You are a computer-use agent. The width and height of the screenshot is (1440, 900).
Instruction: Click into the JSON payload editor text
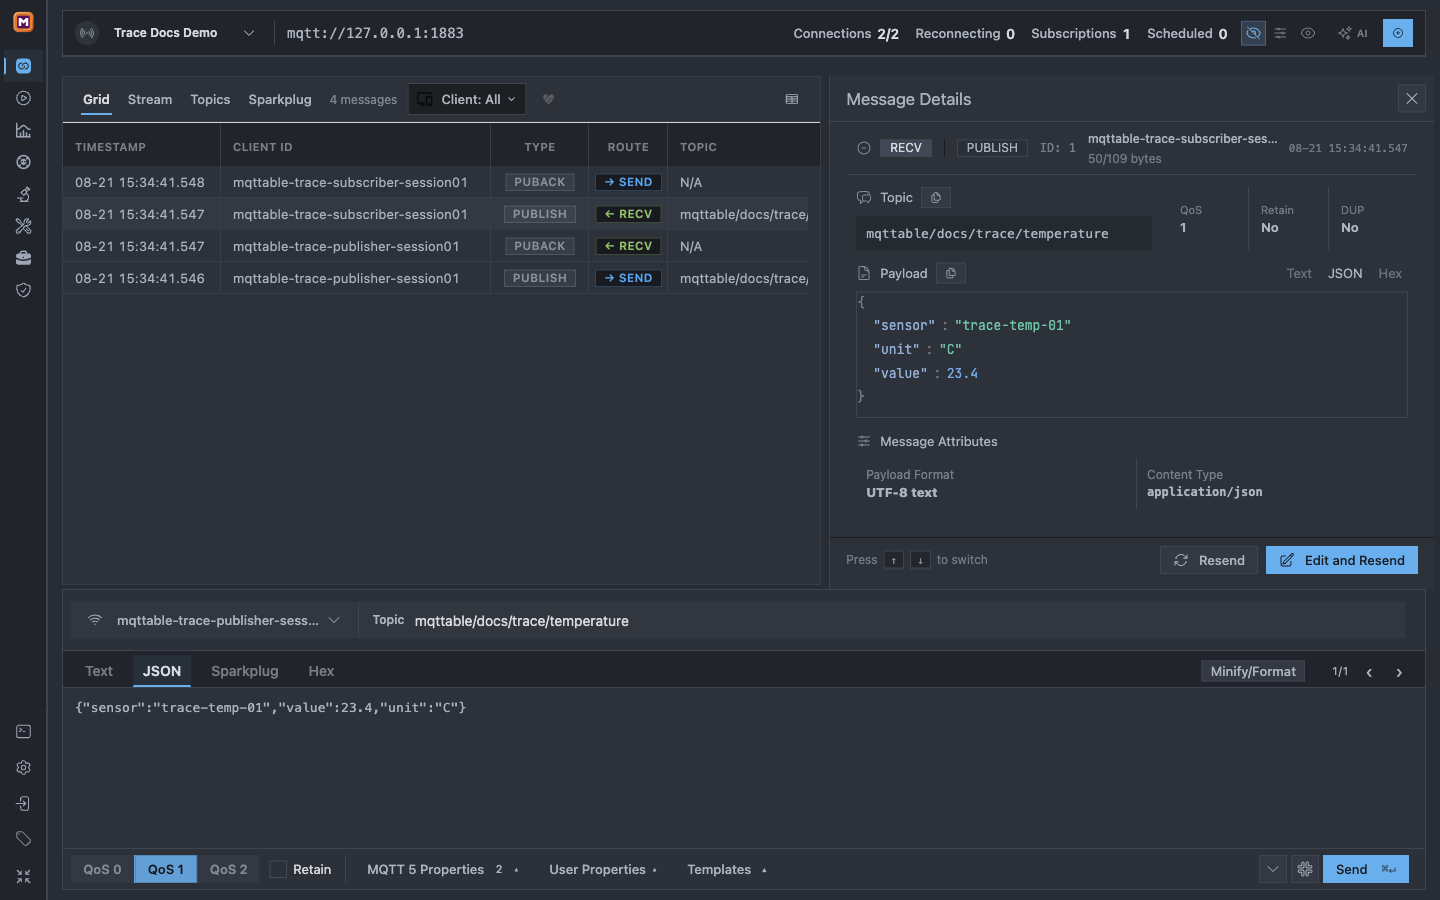[x=270, y=708]
